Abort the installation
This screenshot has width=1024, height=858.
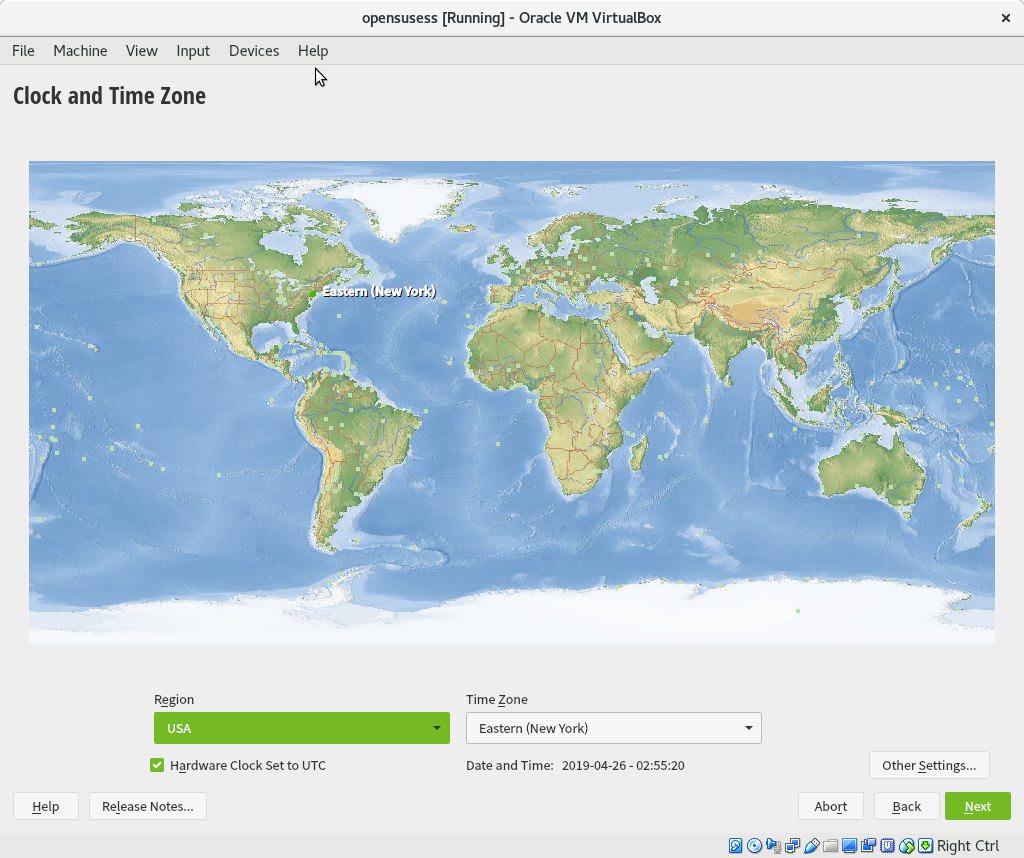tap(830, 806)
